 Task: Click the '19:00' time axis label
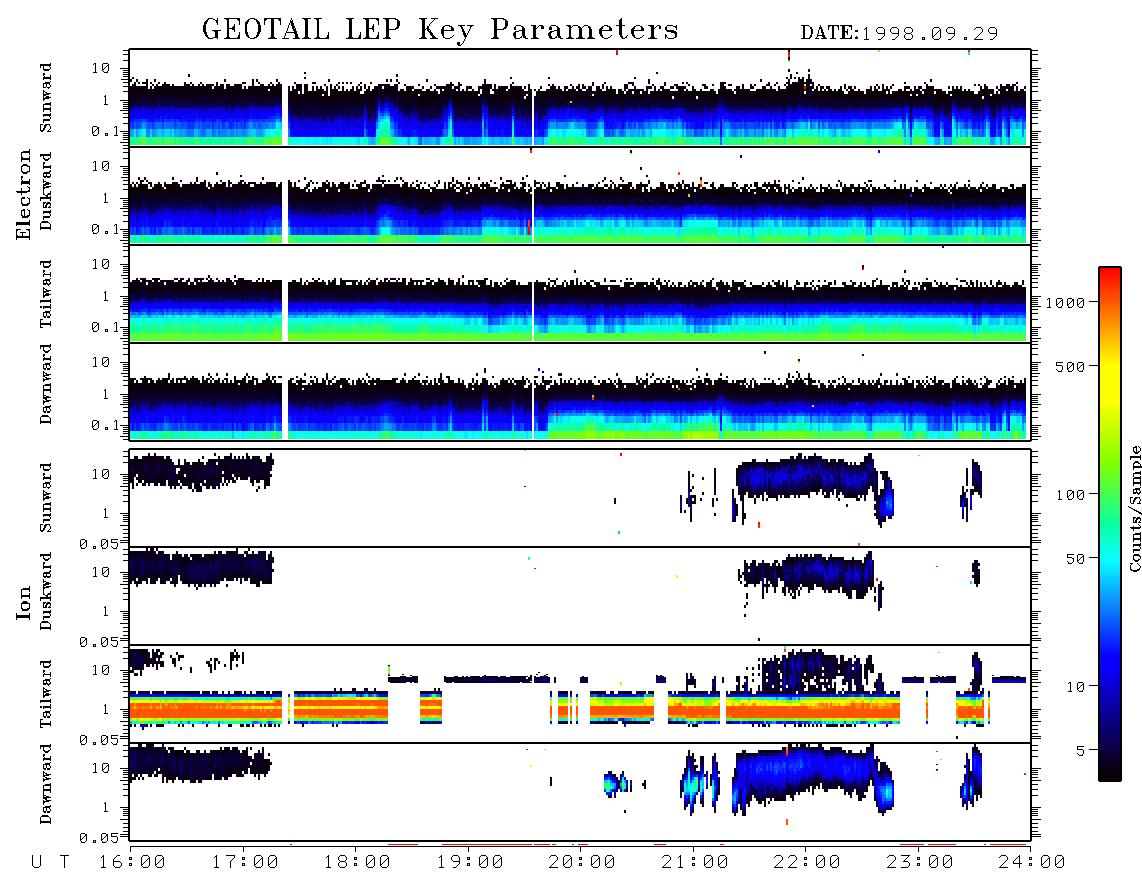(x=470, y=862)
